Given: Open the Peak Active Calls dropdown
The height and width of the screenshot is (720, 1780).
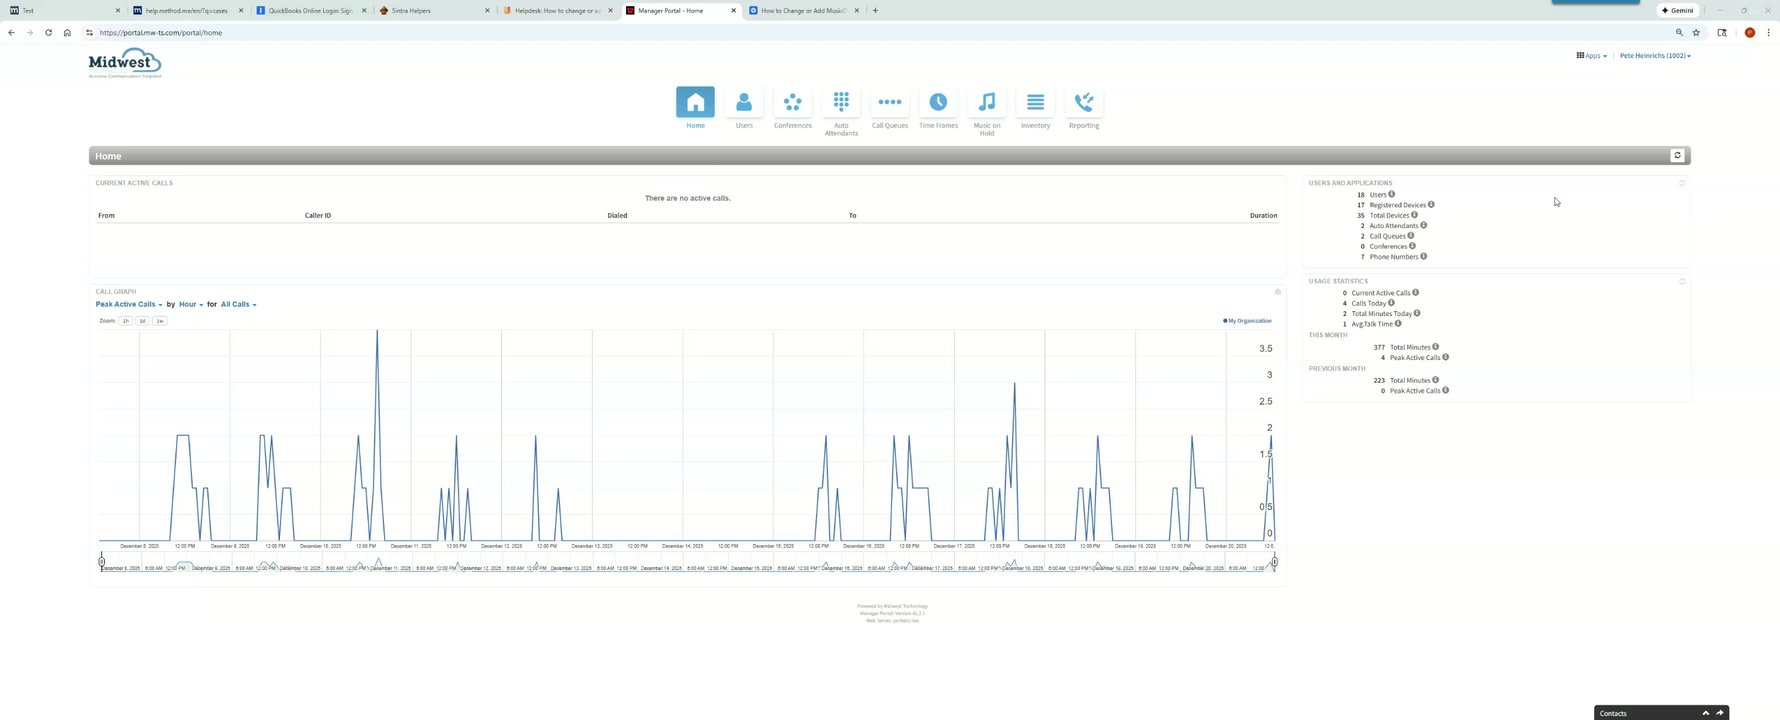Looking at the screenshot, I should coord(129,304).
